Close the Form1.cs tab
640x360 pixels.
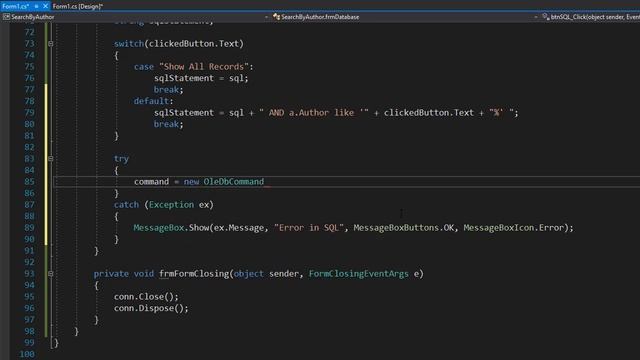point(45,6)
